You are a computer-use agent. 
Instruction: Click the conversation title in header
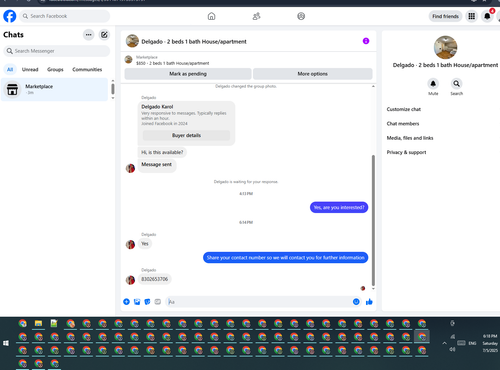tap(194, 42)
